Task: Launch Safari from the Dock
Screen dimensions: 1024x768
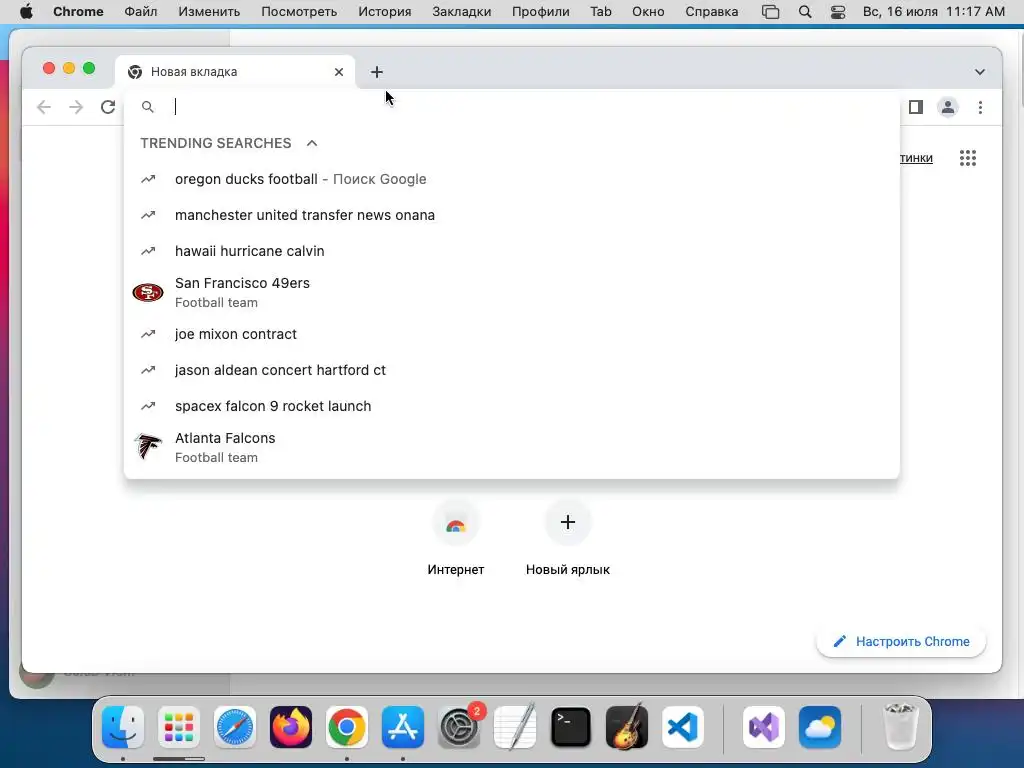Action: tap(234, 726)
